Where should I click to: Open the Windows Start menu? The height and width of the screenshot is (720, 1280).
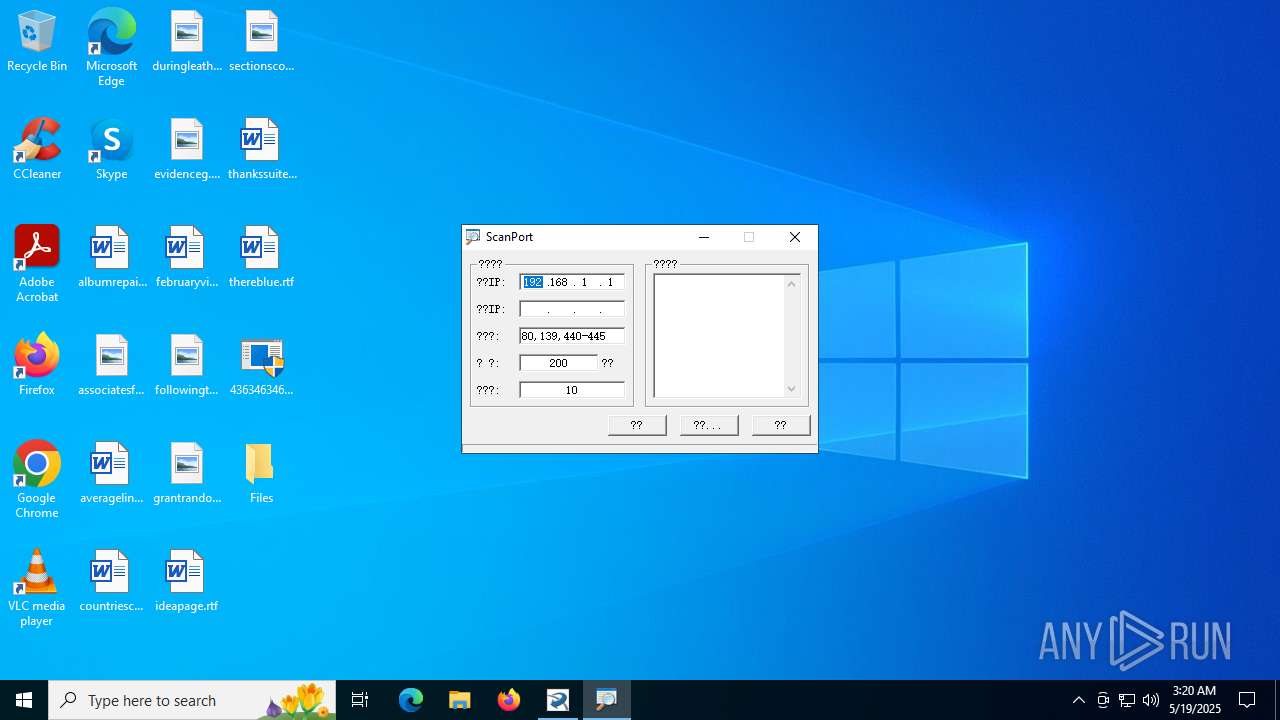24,700
